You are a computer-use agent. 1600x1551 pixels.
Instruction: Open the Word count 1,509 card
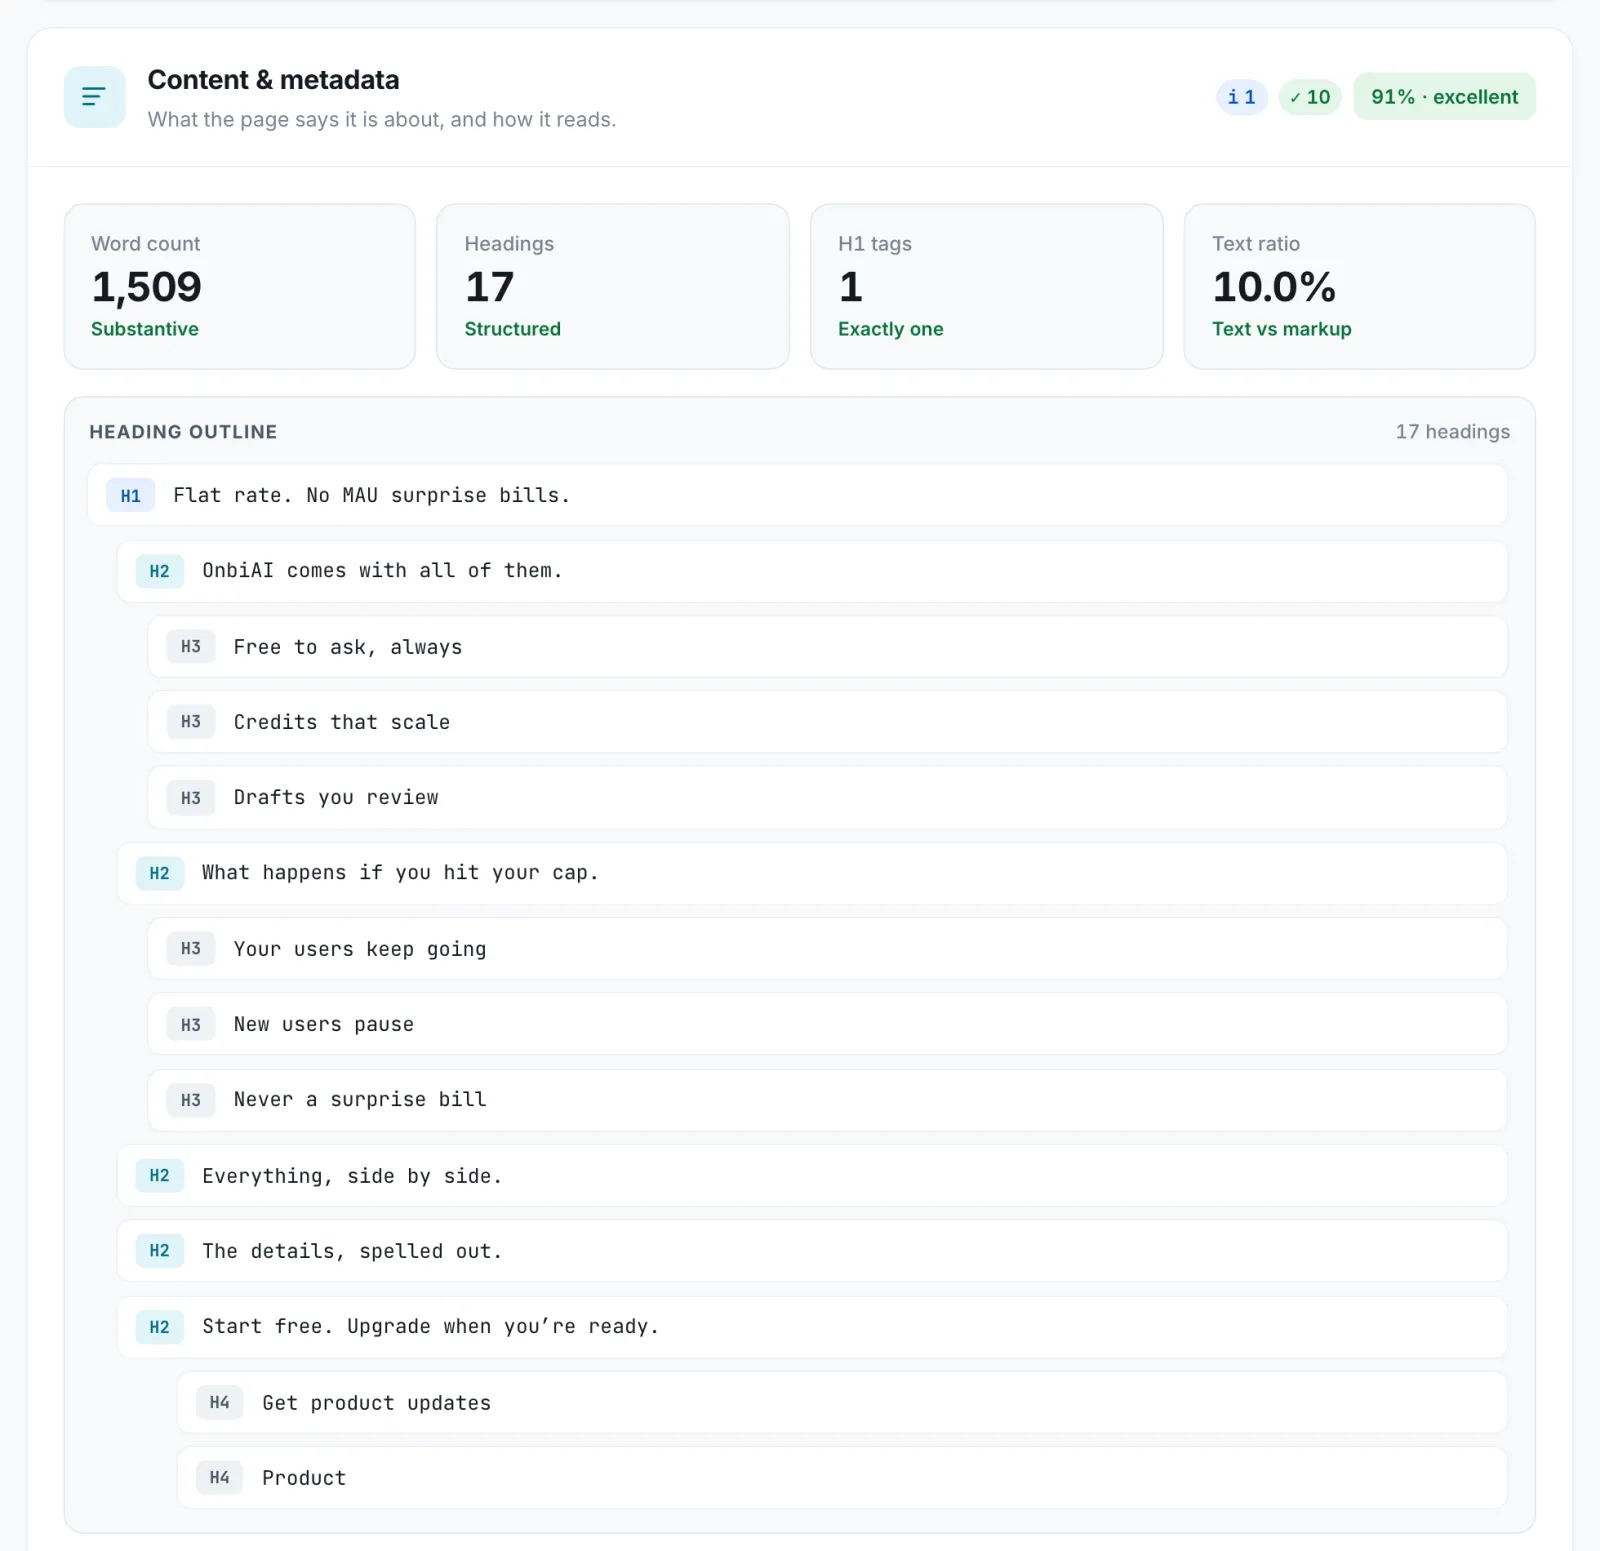240,287
